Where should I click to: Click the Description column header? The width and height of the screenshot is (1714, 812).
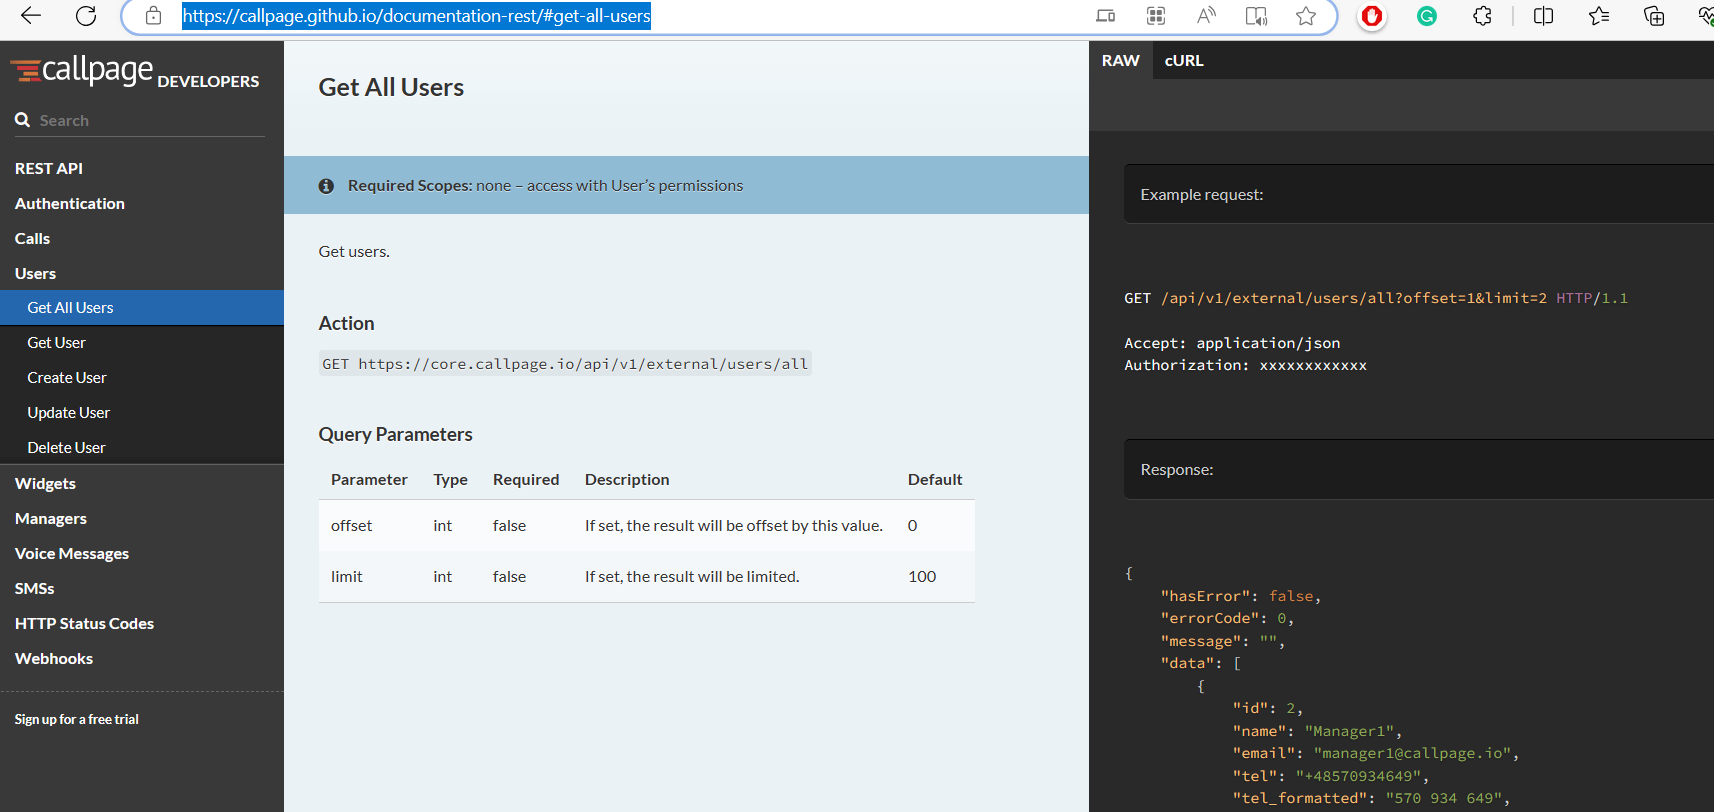tap(627, 480)
